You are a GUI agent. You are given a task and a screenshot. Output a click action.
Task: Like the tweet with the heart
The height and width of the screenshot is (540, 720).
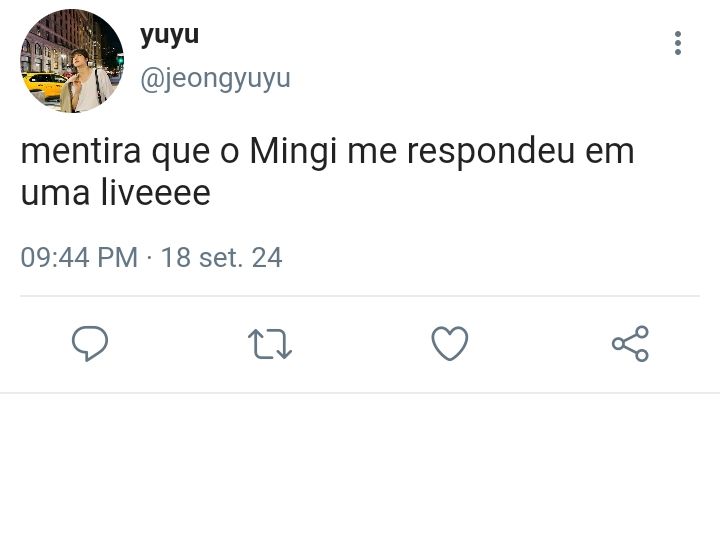coord(450,343)
